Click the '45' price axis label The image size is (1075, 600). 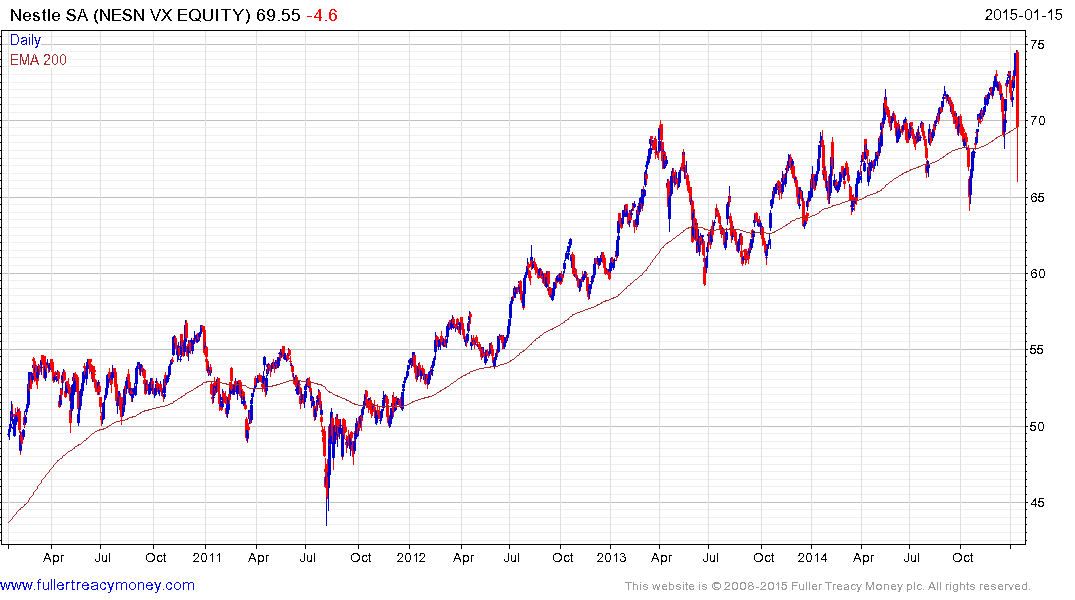1037,503
